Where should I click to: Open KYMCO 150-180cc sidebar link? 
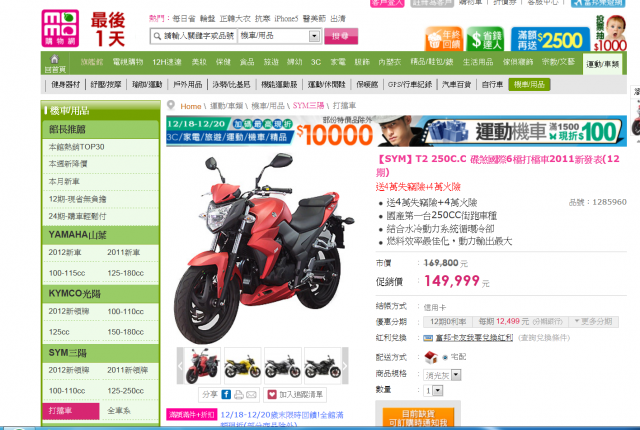point(125,332)
